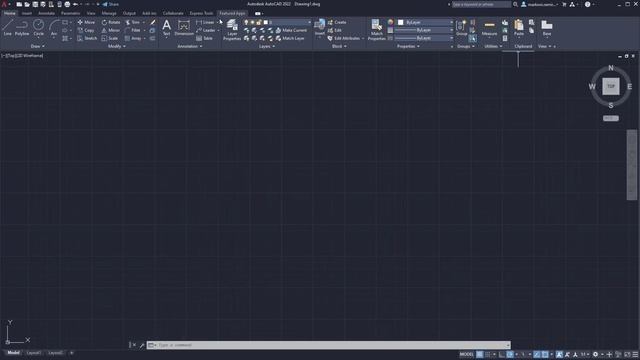
Task: Expand the Modify panel
Action: (x=117, y=46)
